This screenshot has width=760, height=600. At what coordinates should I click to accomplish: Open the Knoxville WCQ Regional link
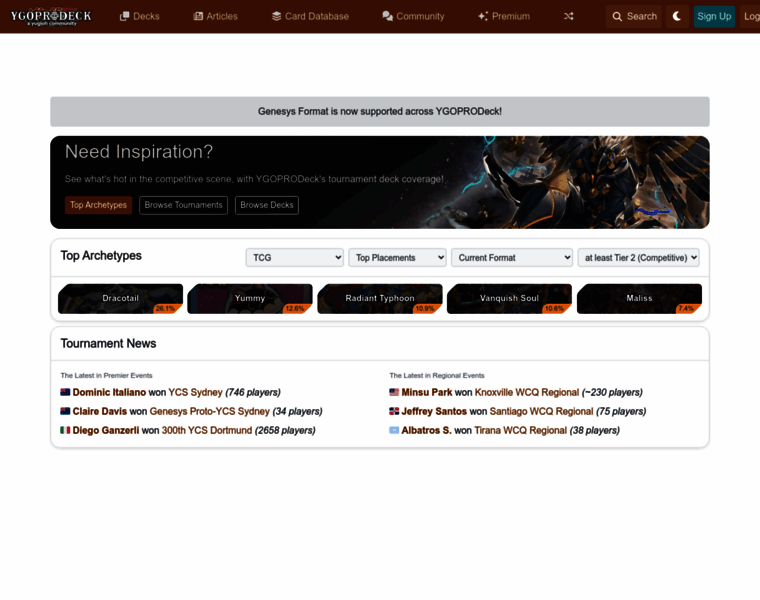coord(527,393)
